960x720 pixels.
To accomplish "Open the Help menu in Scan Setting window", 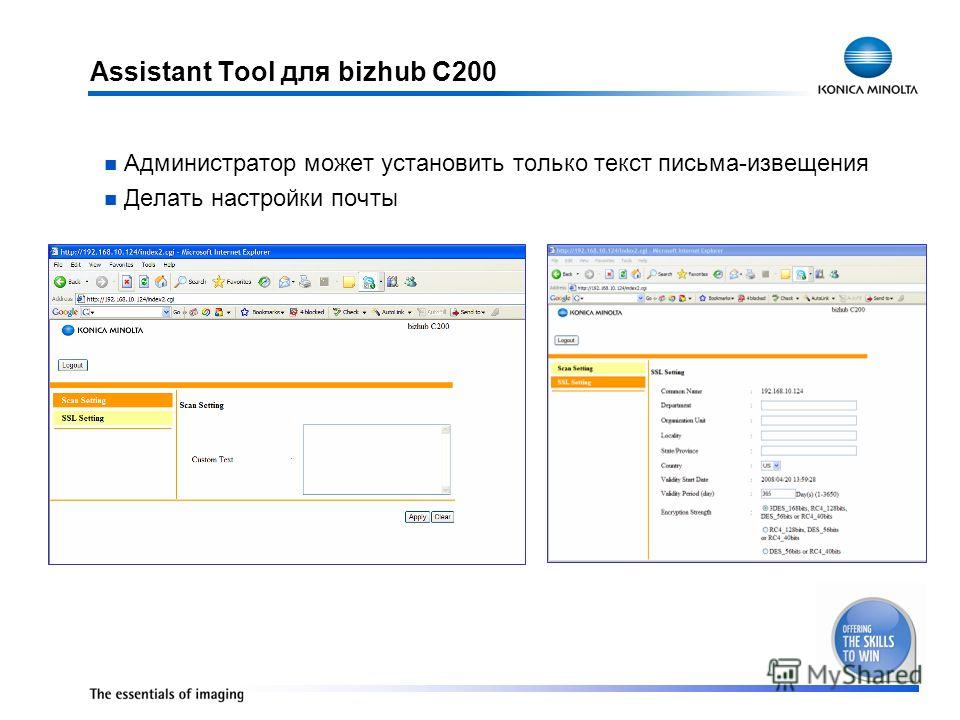I will pyautogui.click(x=169, y=265).
